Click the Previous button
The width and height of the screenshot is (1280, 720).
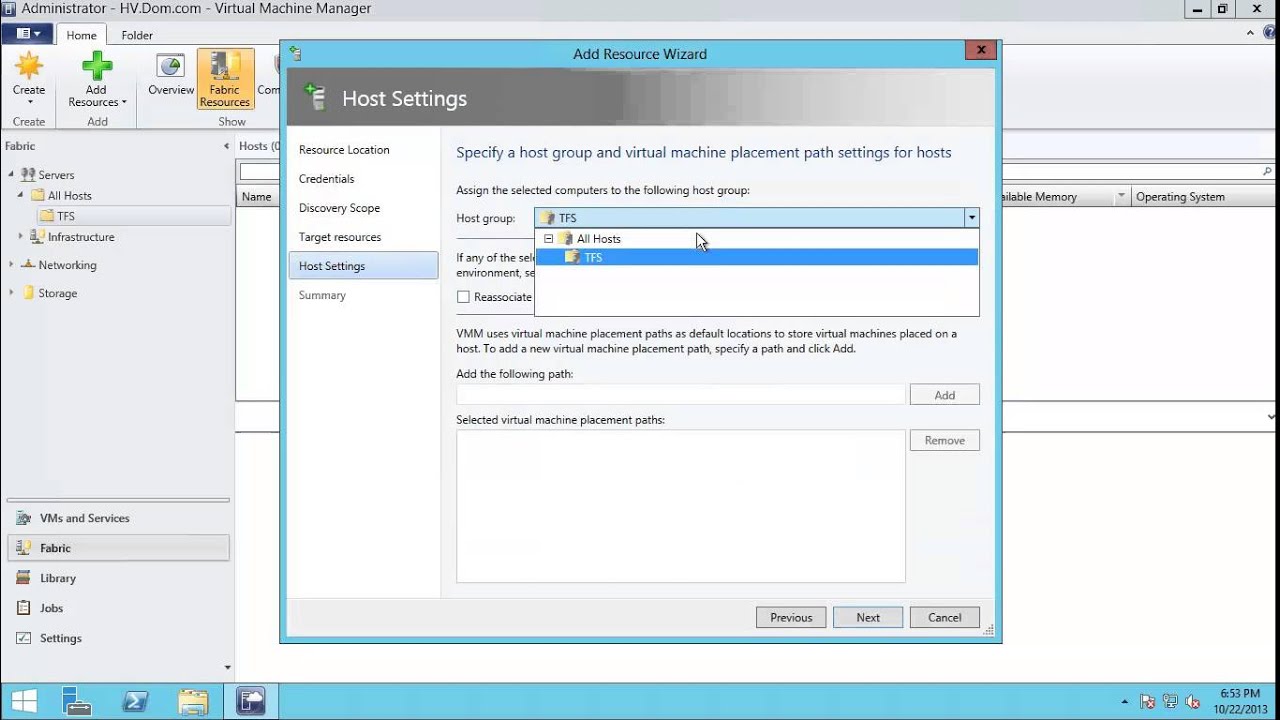tap(791, 617)
